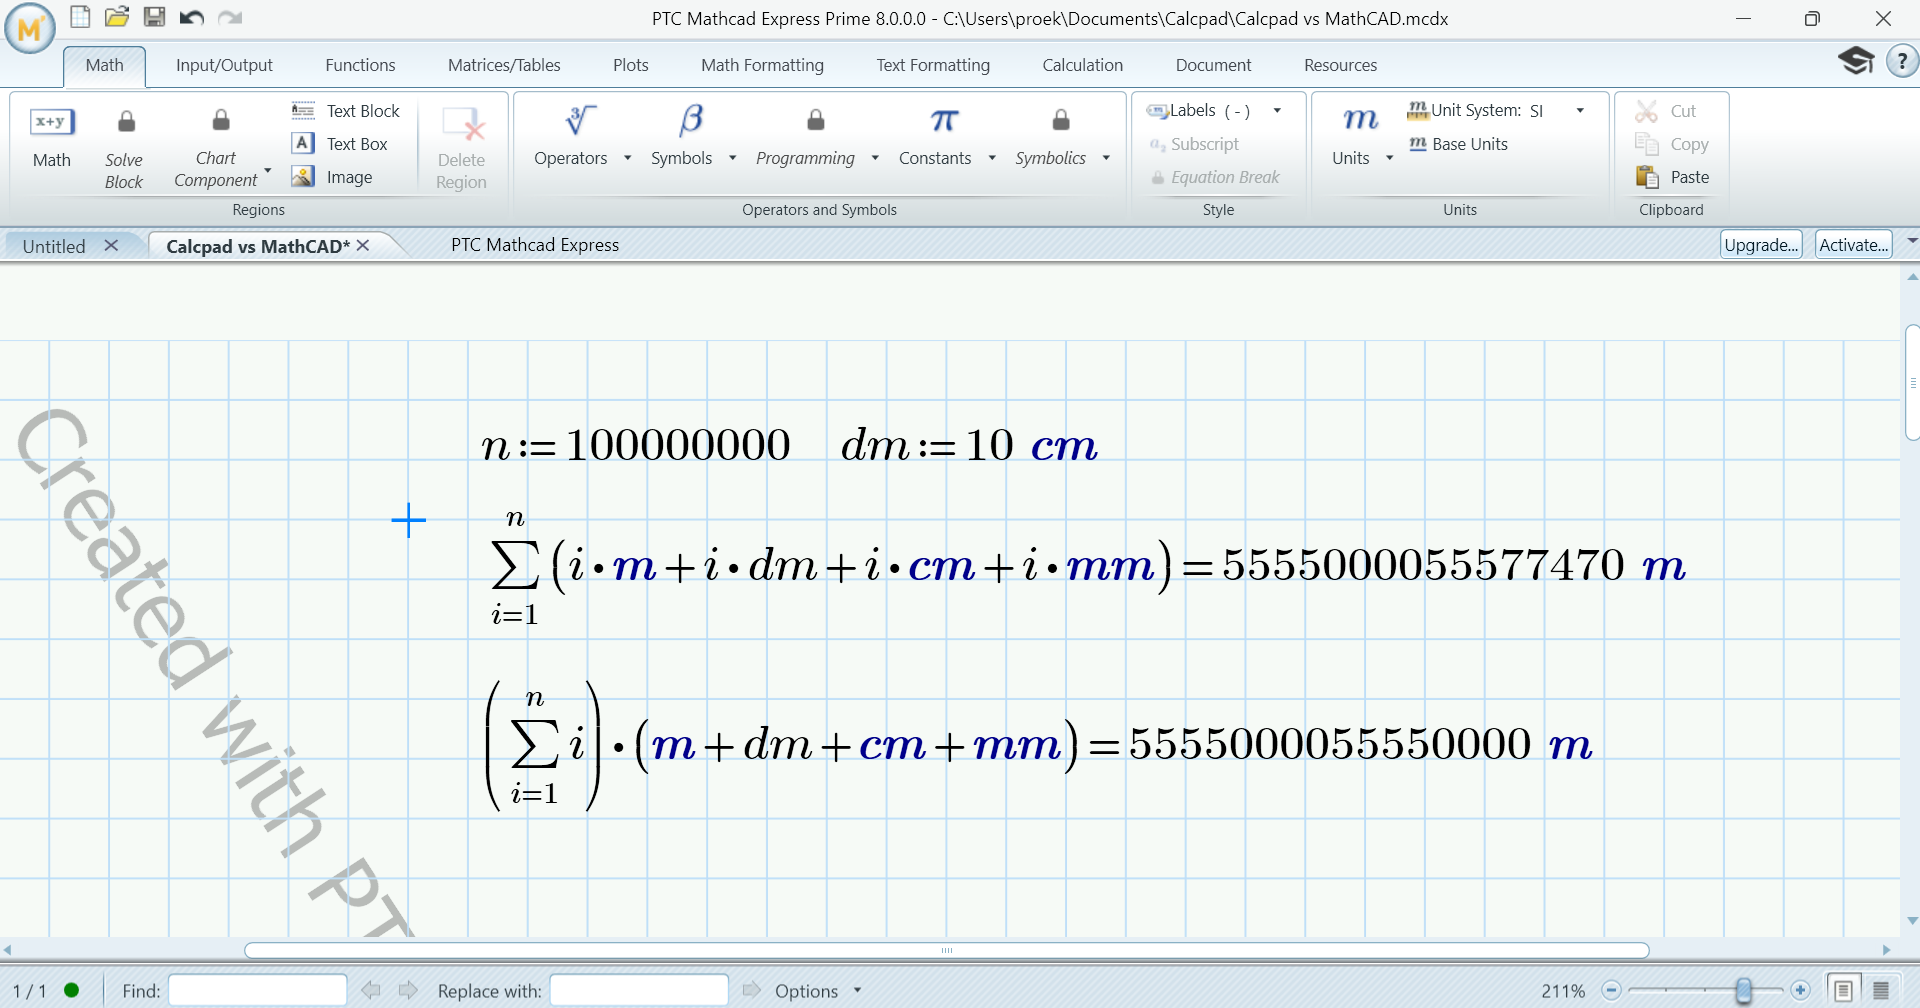This screenshot has width=1920, height=1008.
Task: Click the Activate button
Action: (1851, 244)
